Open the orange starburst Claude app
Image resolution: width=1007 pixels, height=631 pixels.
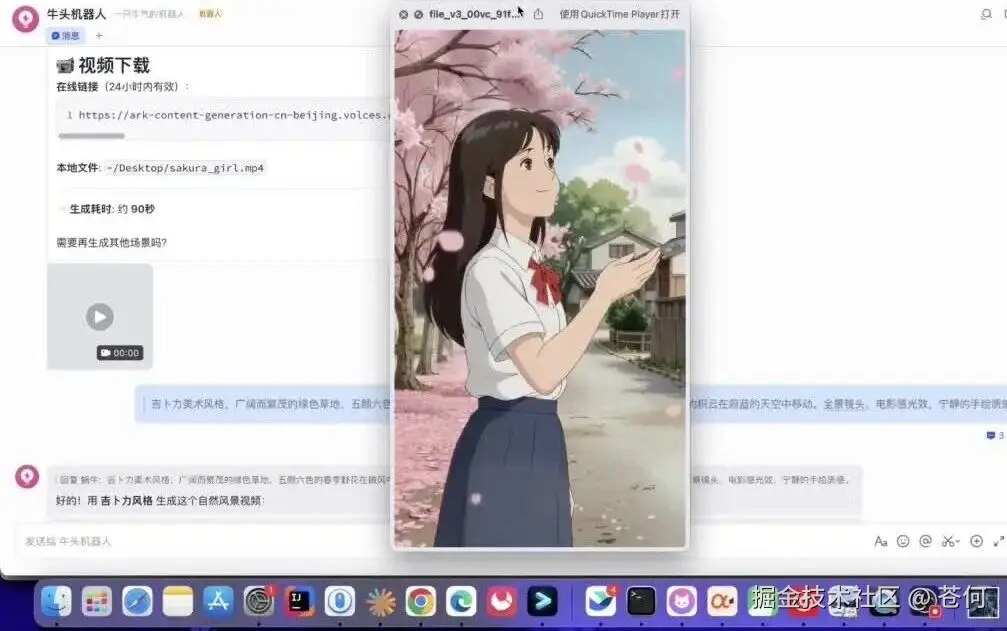[x=380, y=602]
